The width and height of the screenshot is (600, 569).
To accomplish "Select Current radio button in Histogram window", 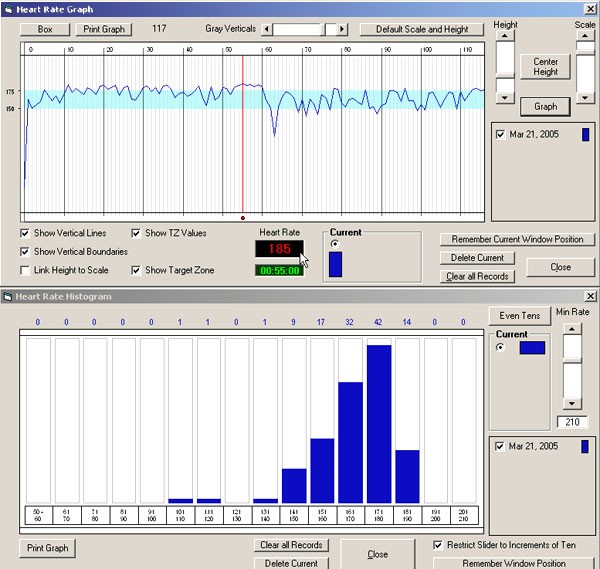I will pos(500,347).
